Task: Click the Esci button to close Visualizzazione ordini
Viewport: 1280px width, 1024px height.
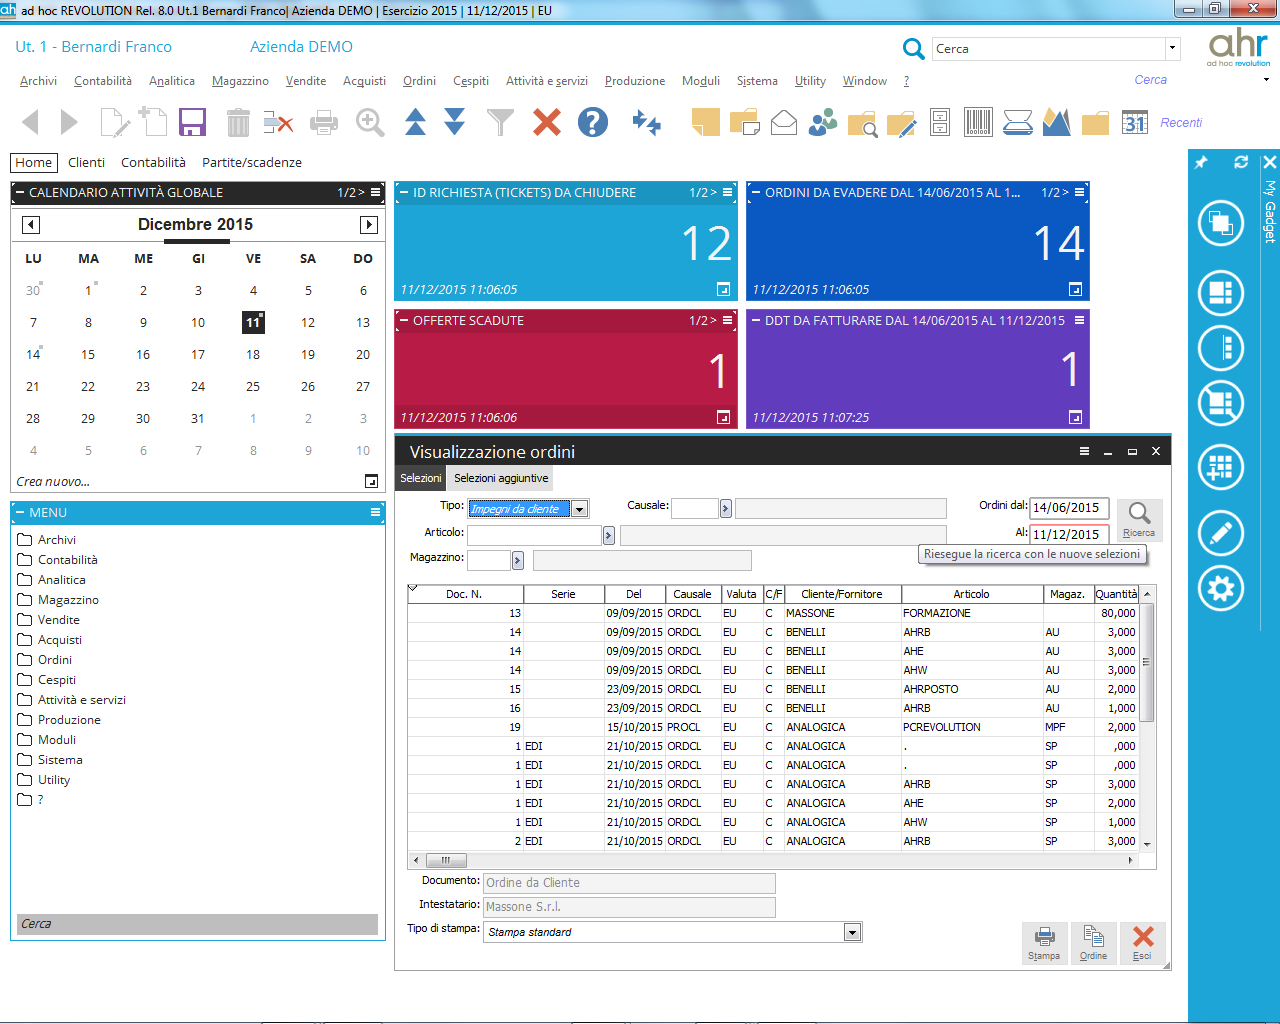Action: point(1143,940)
